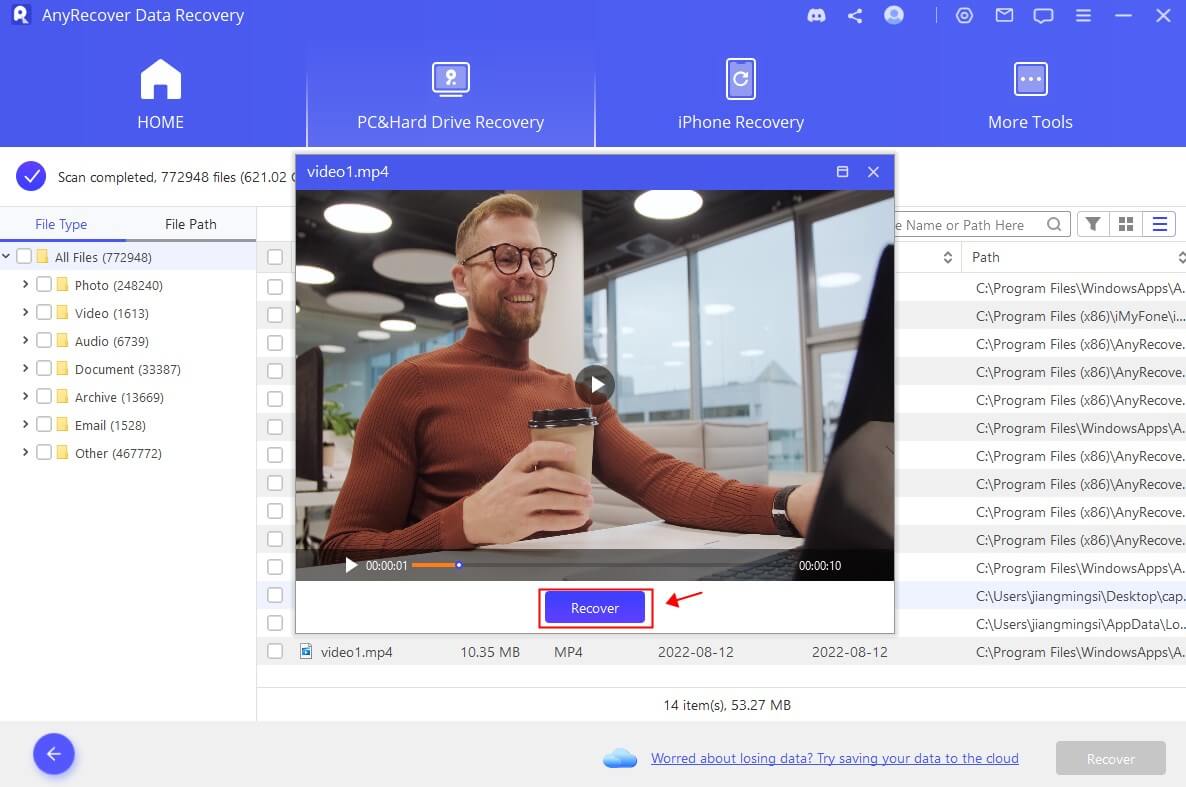Open the feedback mail icon
This screenshot has height=787, width=1186.
[1004, 15]
